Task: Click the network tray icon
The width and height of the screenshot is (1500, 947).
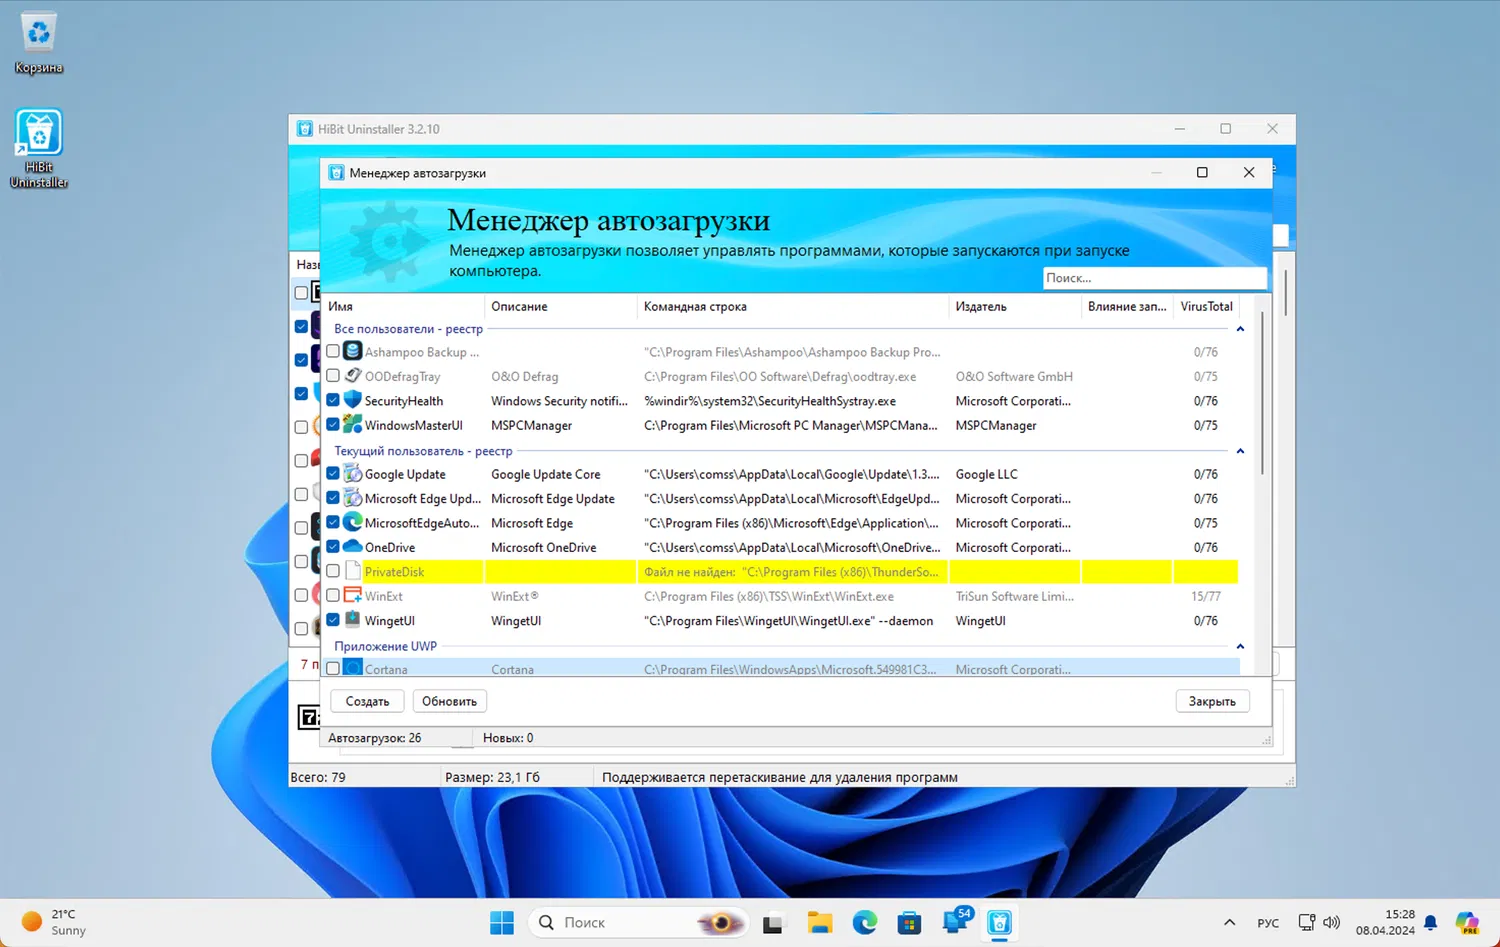Action: pyautogui.click(x=1306, y=922)
